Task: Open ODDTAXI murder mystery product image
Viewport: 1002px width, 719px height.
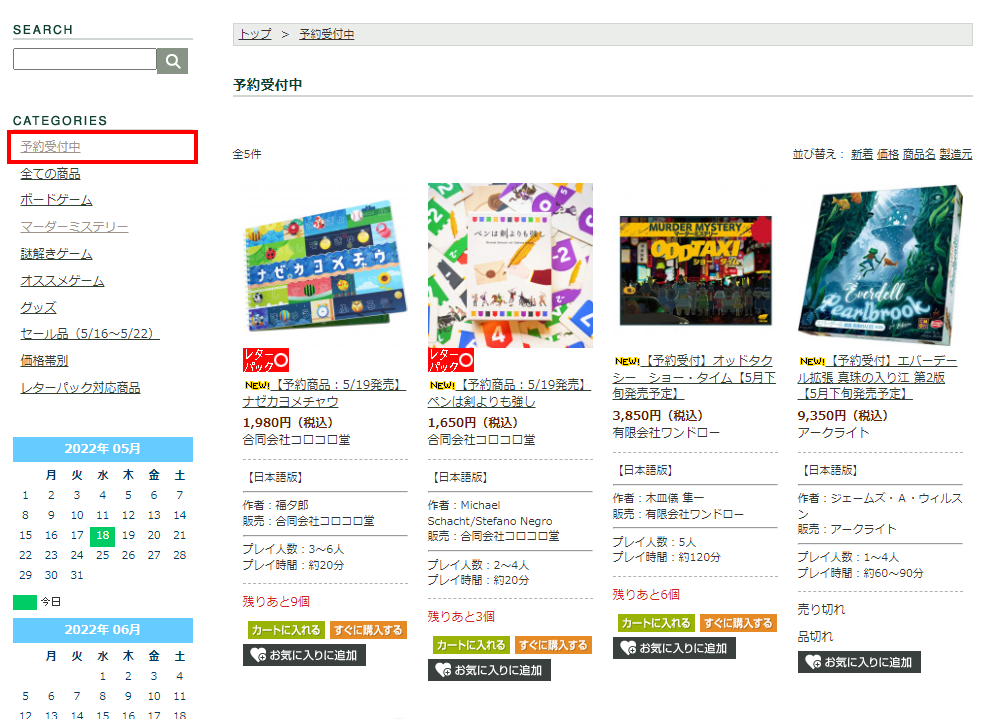Action: click(x=695, y=270)
